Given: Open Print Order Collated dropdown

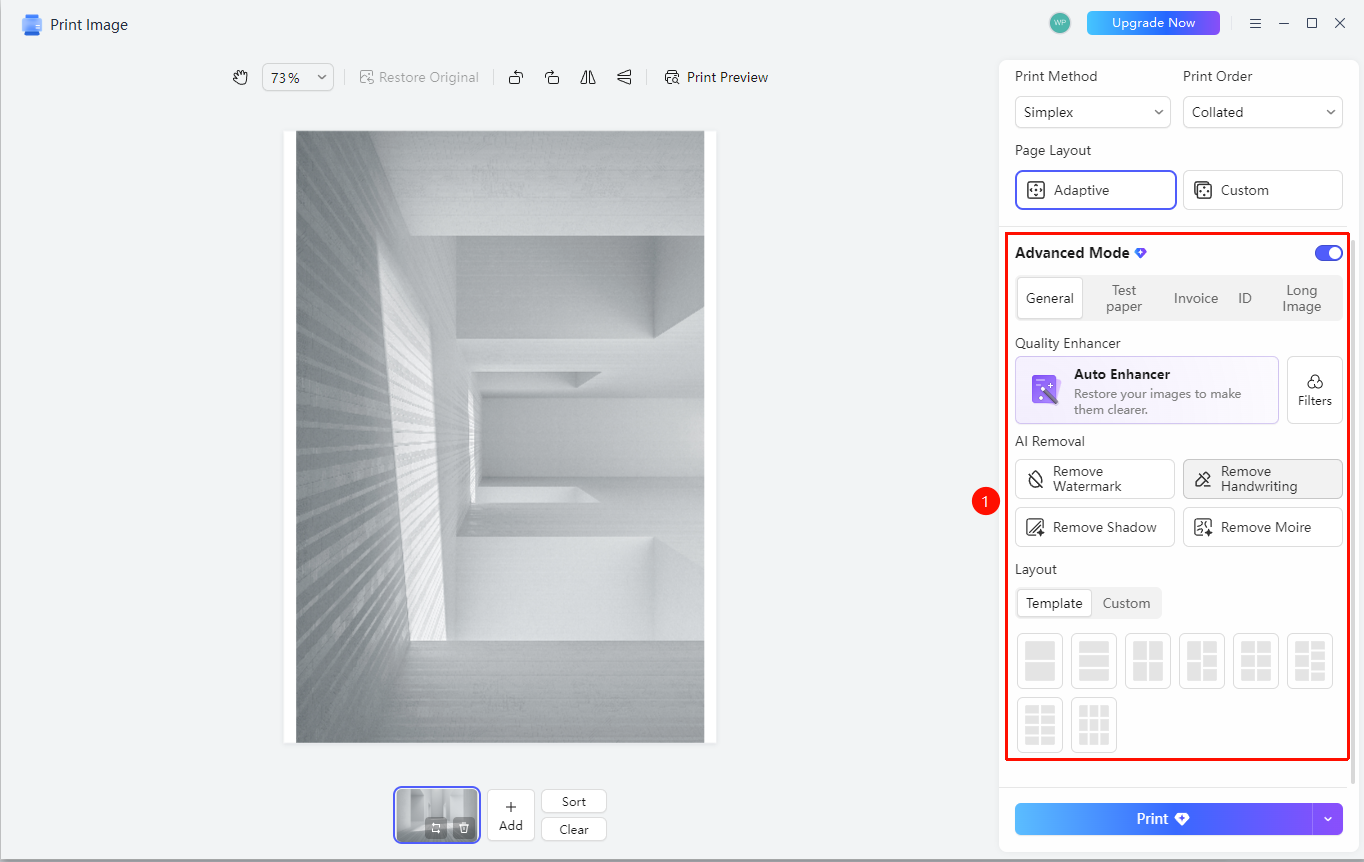Looking at the screenshot, I should point(1263,112).
